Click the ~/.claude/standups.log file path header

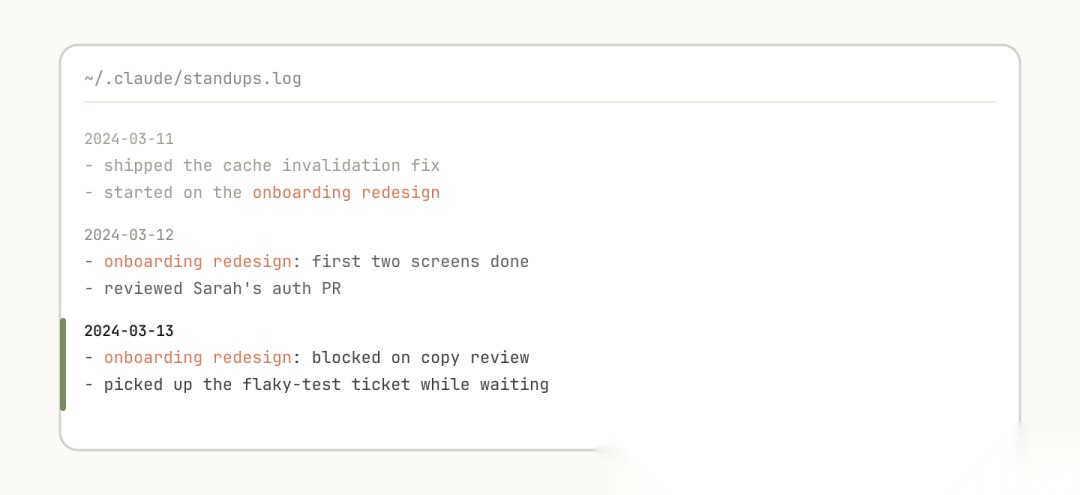click(x=193, y=78)
